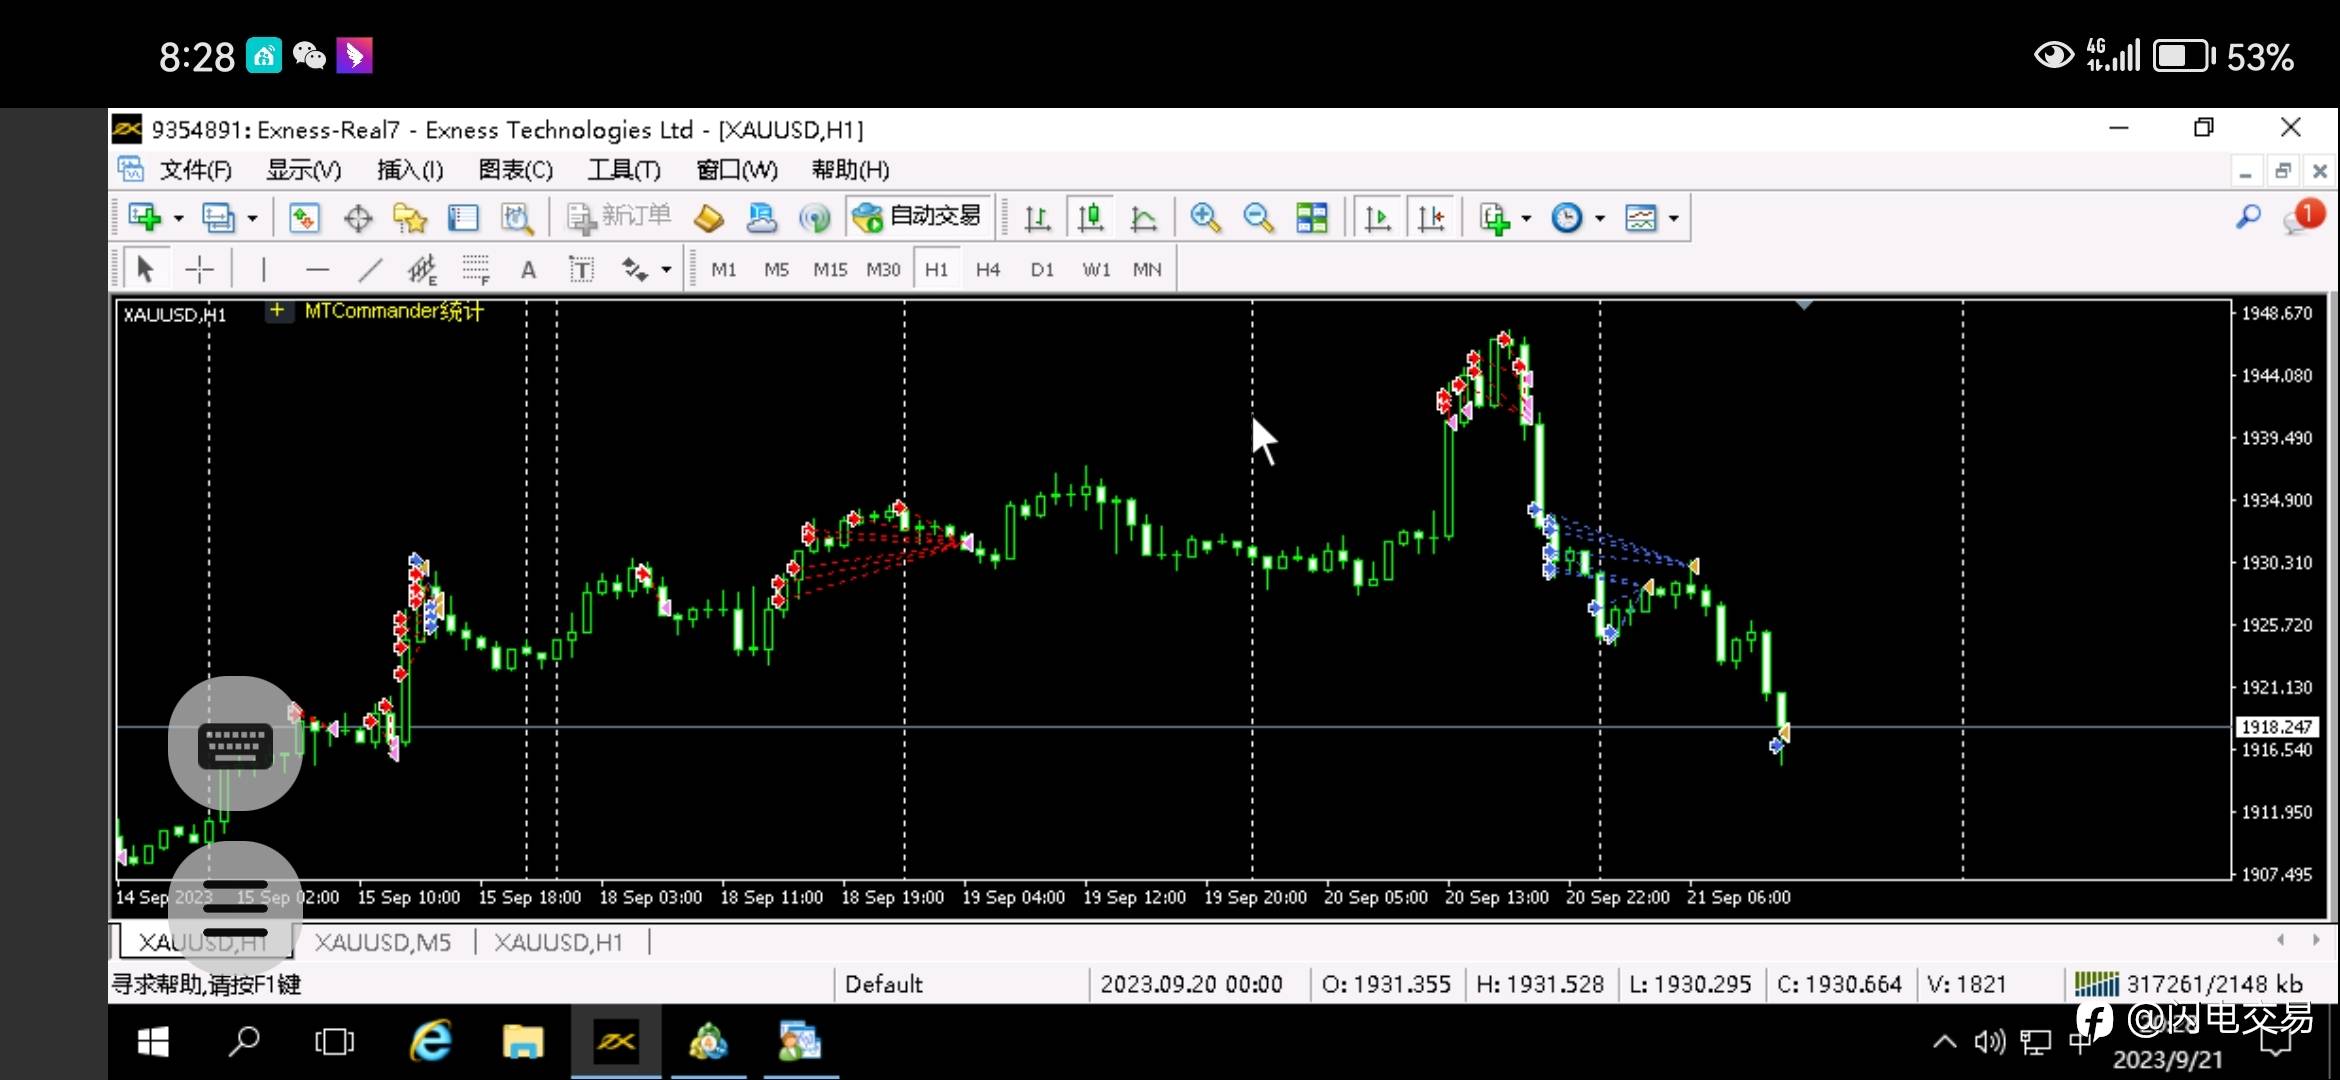
Task: Click the chart shift marker triangle
Action: tap(1803, 305)
